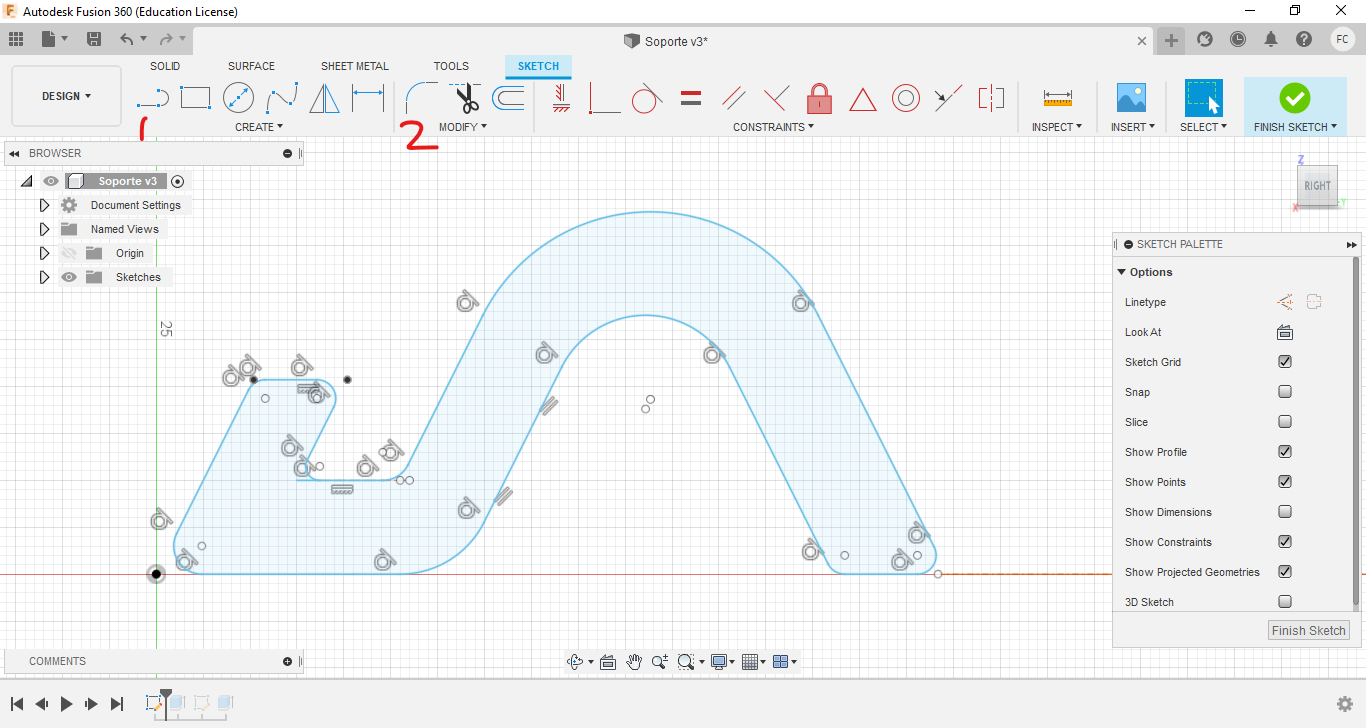The width and height of the screenshot is (1366, 728).
Task: Select the Spline tool
Action: click(x=282, y=98)
